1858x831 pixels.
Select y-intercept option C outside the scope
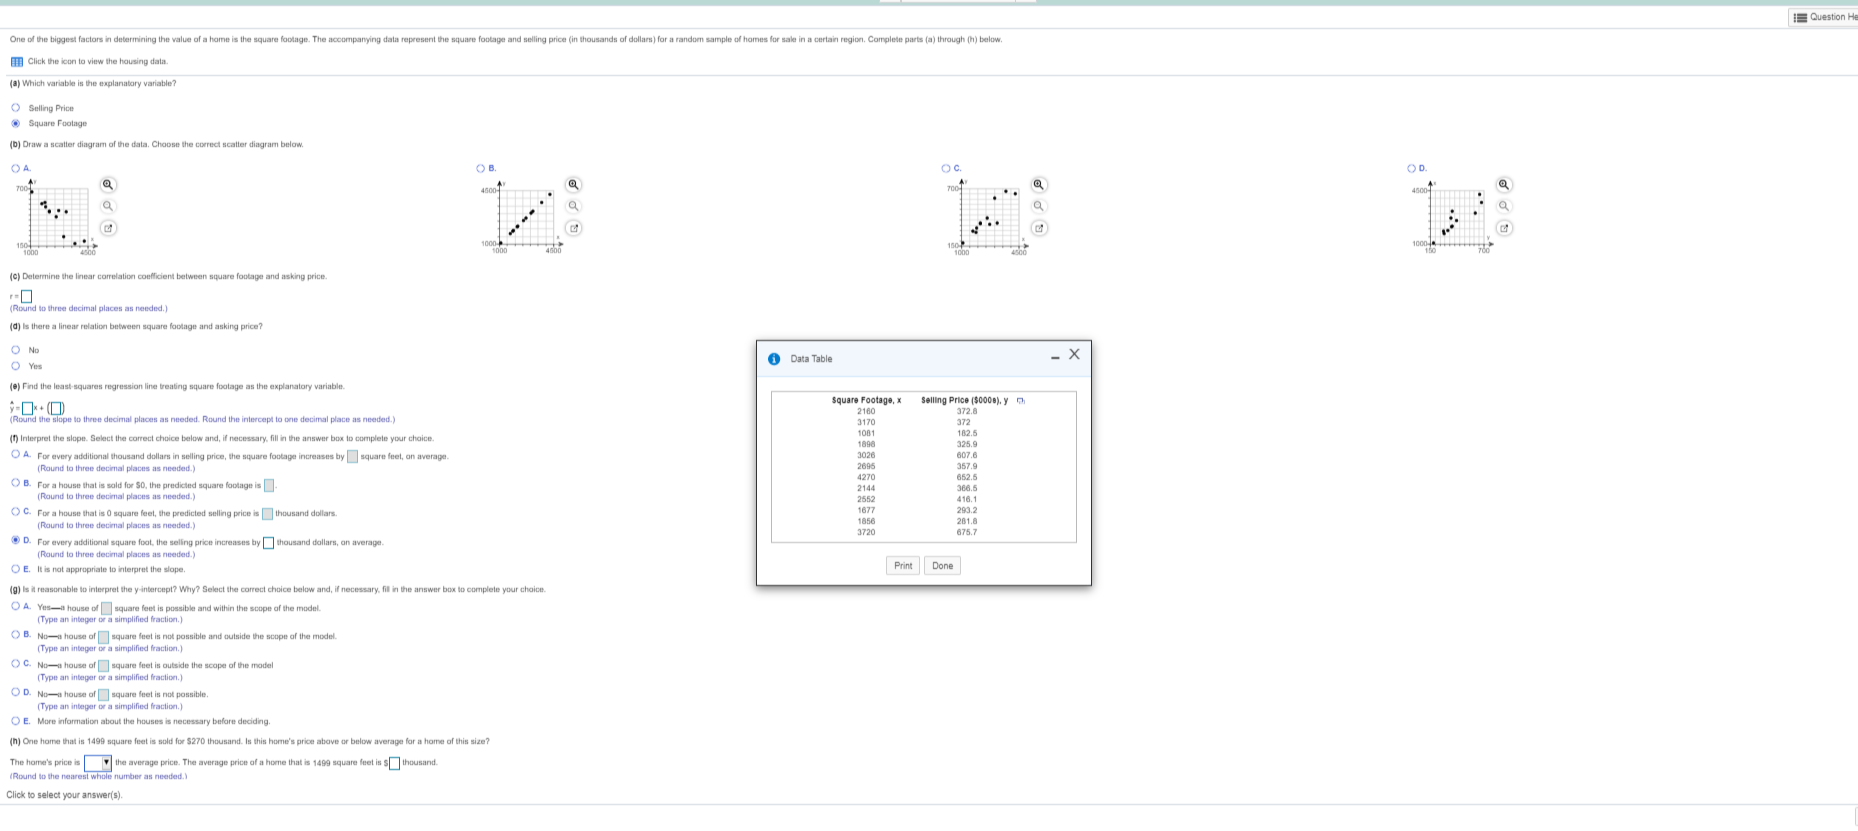16,663
